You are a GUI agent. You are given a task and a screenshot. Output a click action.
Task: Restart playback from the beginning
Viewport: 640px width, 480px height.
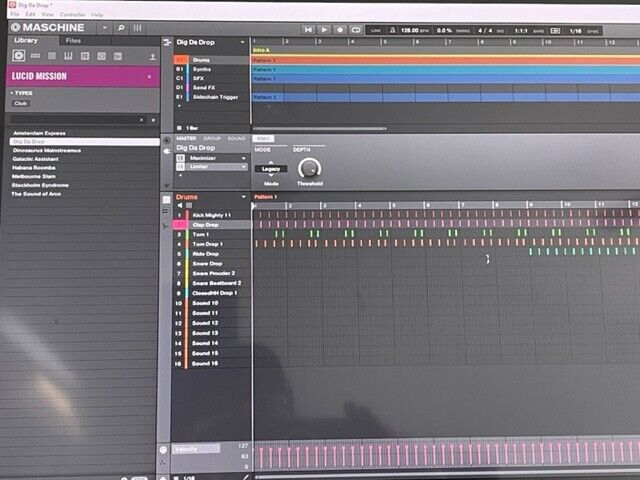(x=308, y=29)
